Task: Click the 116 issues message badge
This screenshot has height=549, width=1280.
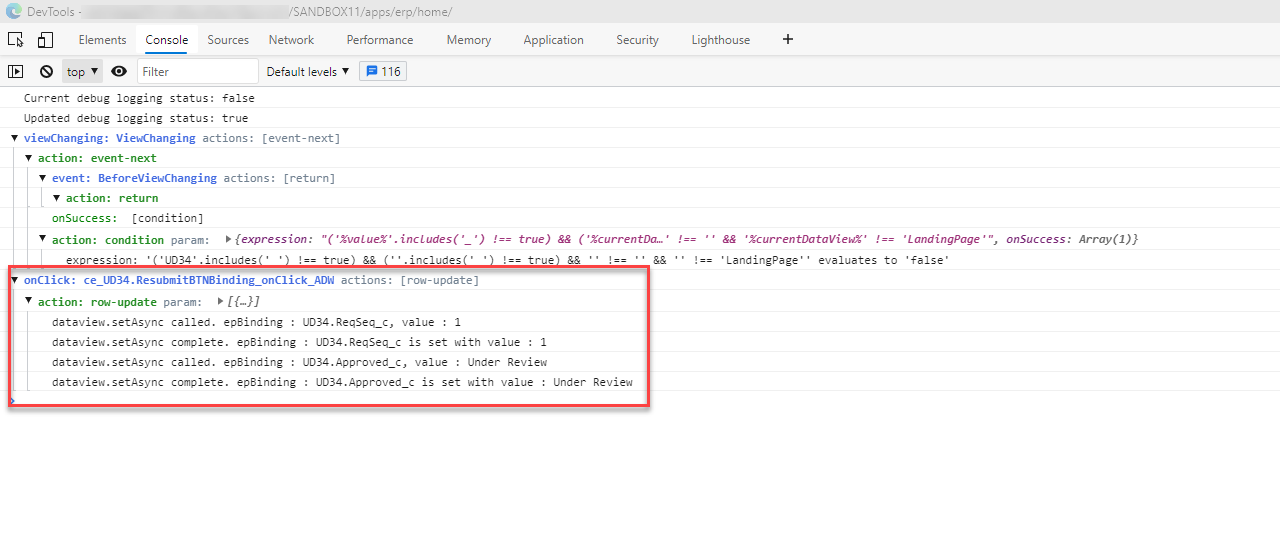Action: [383, 71]
